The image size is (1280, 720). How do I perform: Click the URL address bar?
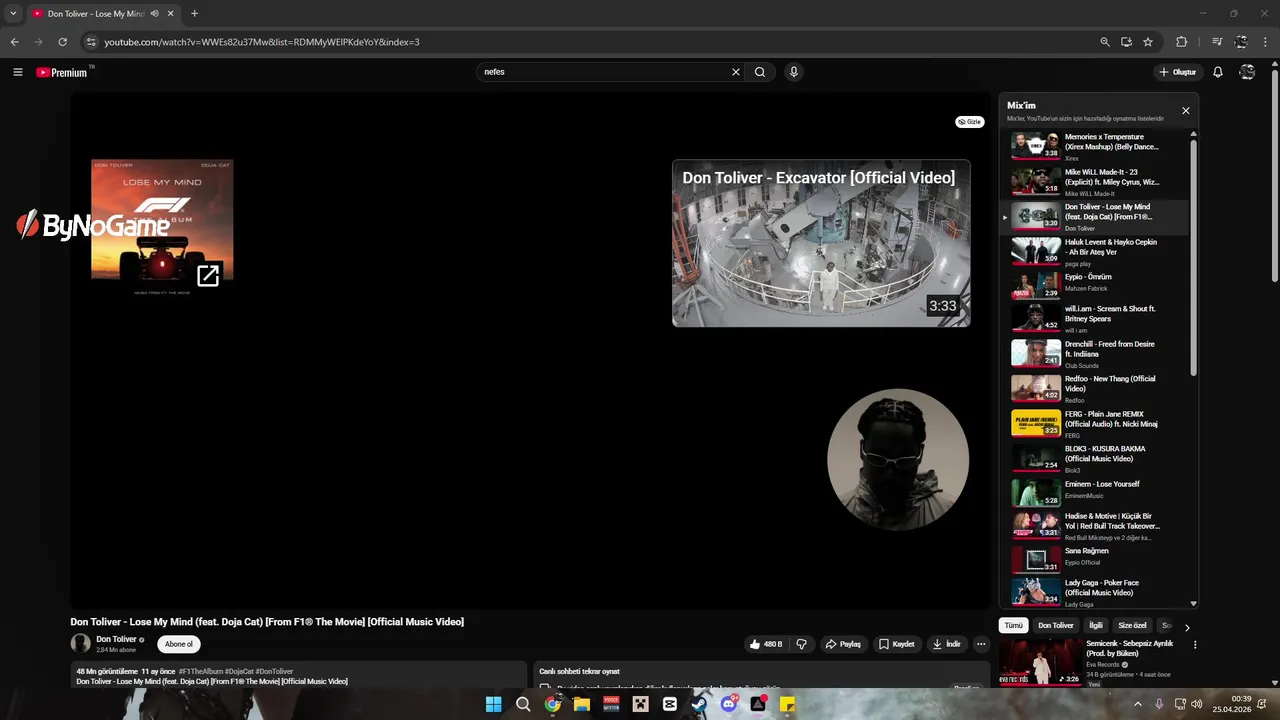590,42
